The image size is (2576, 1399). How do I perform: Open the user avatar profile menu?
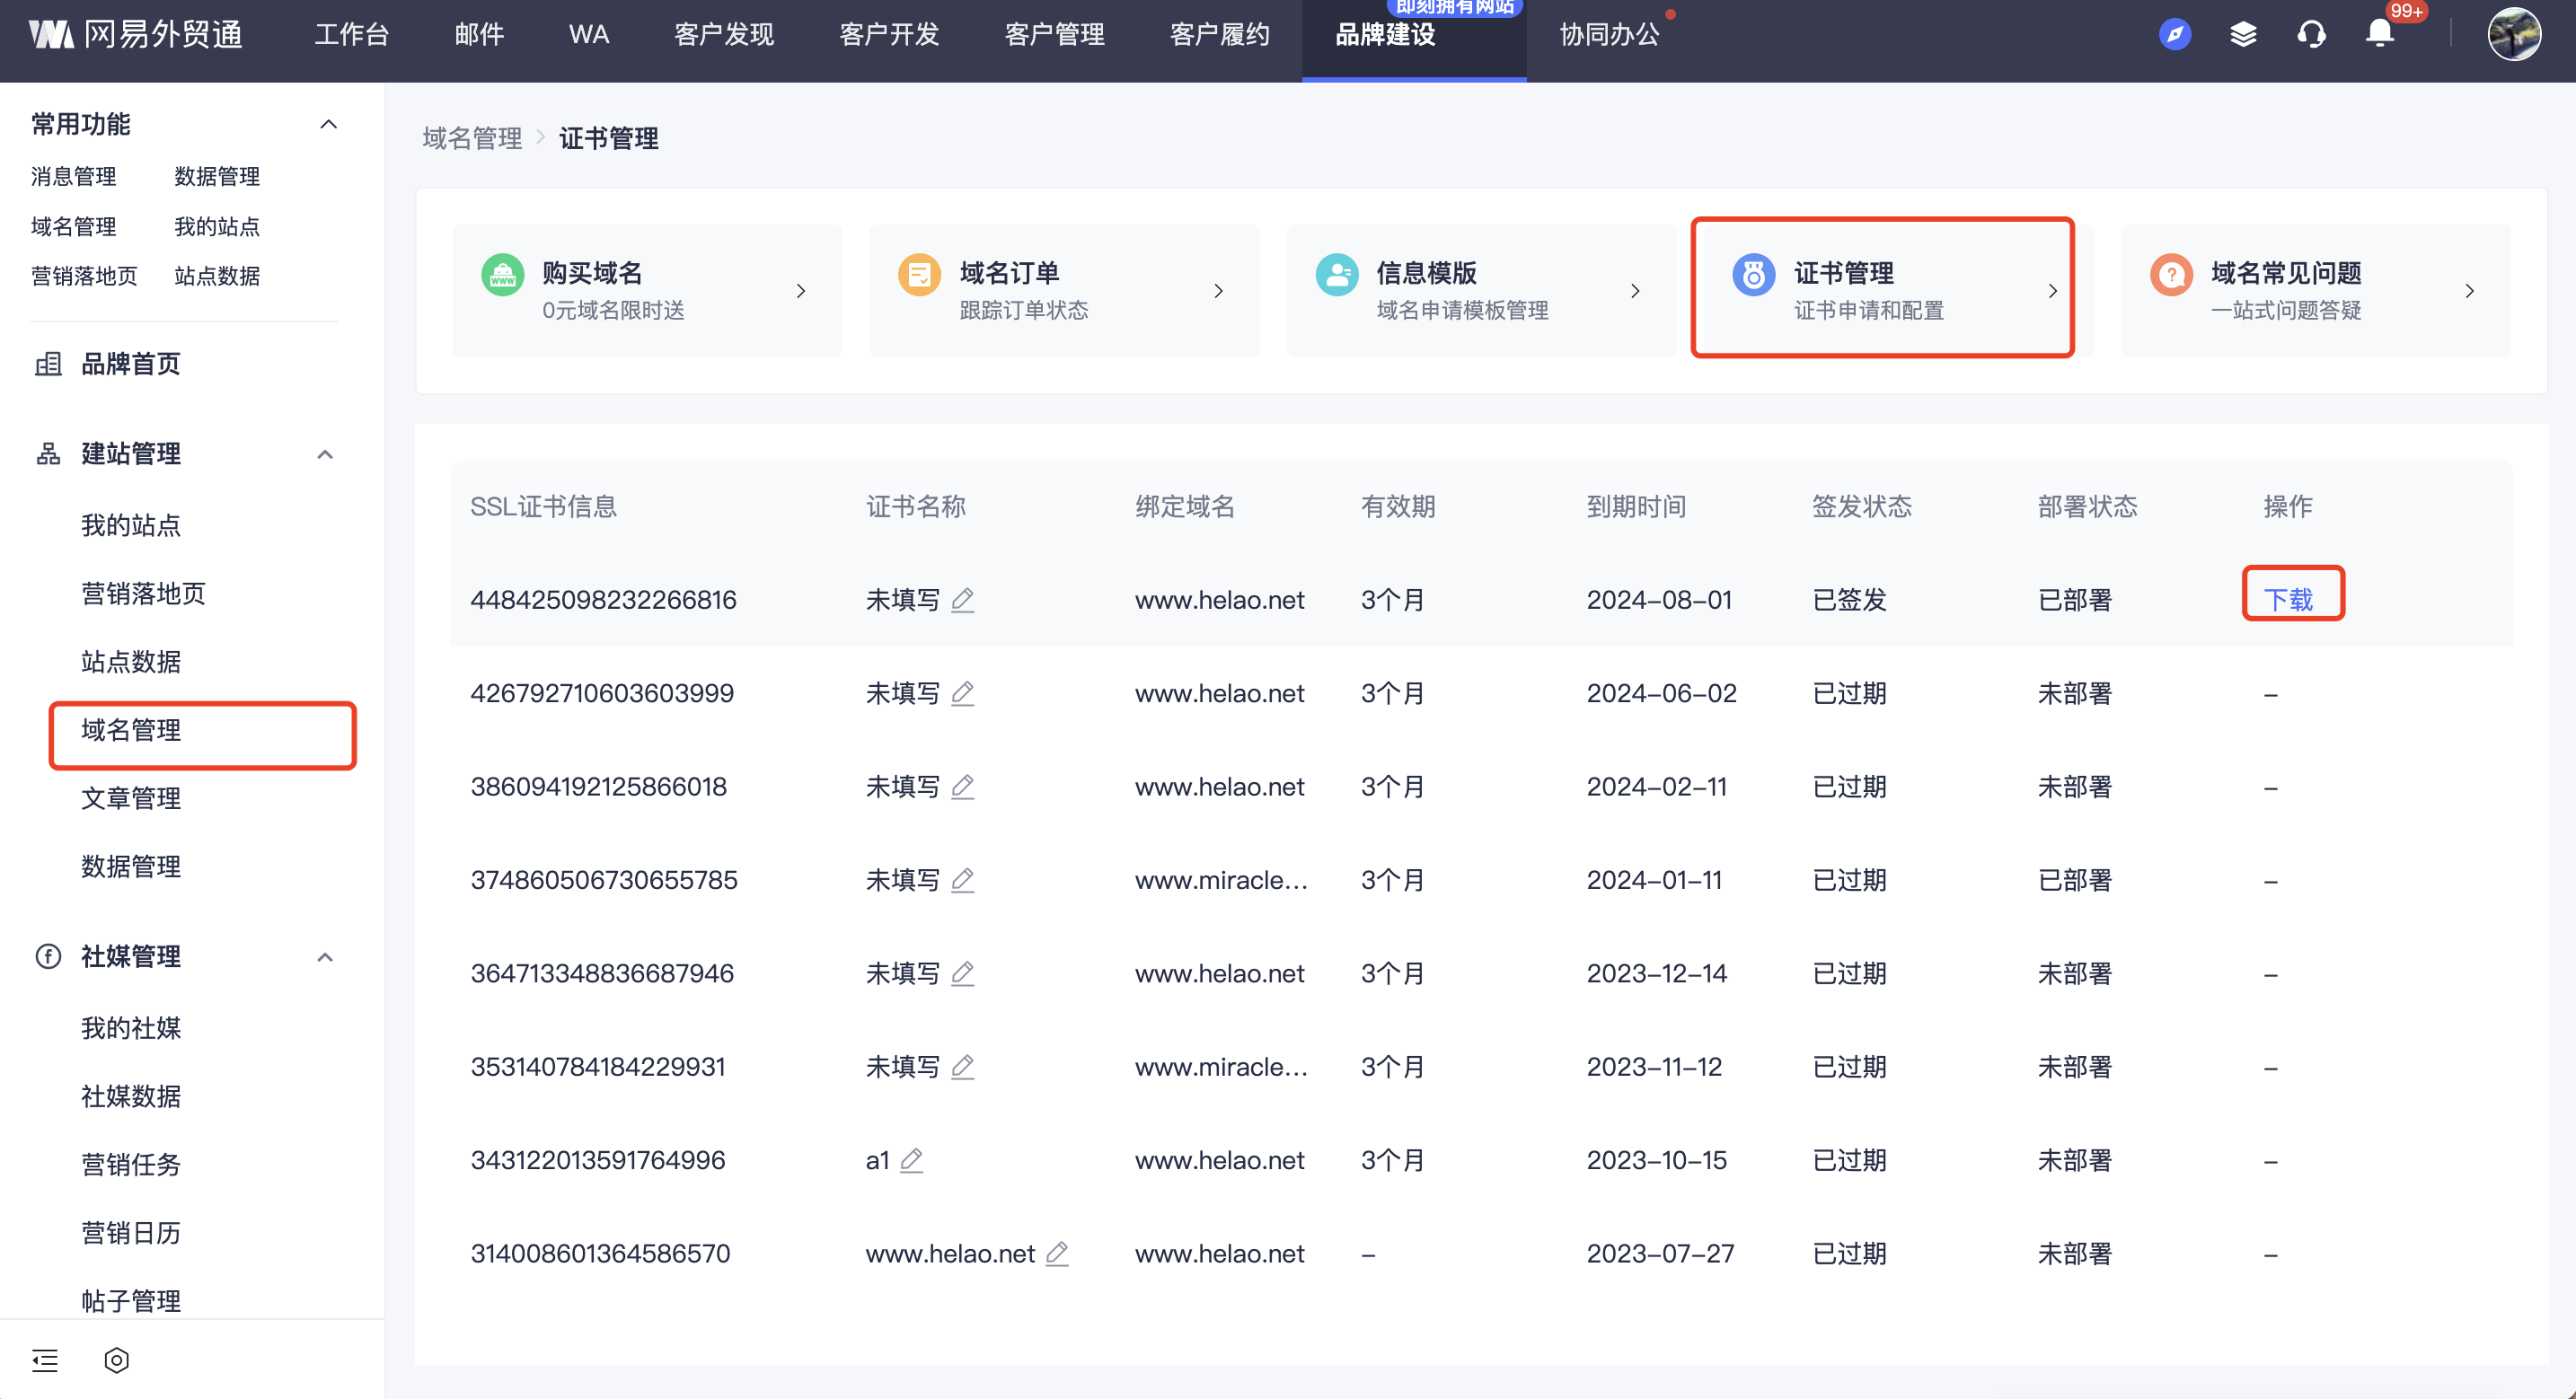[x=2513, y=34]
